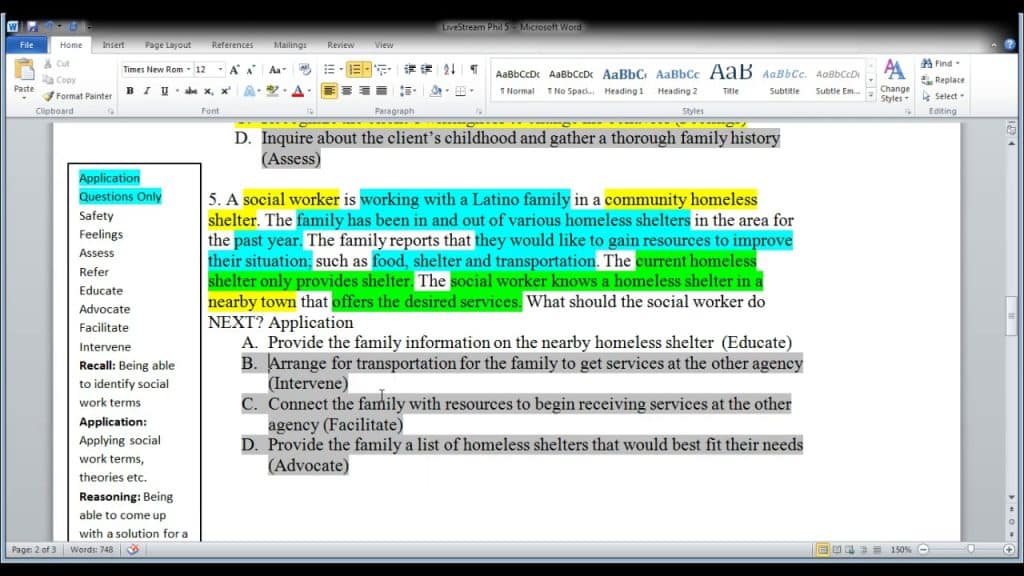1024x576 pixels.
Task: Switch to Mailings tab
Action: pyautogui.click(x=290, y=45)
